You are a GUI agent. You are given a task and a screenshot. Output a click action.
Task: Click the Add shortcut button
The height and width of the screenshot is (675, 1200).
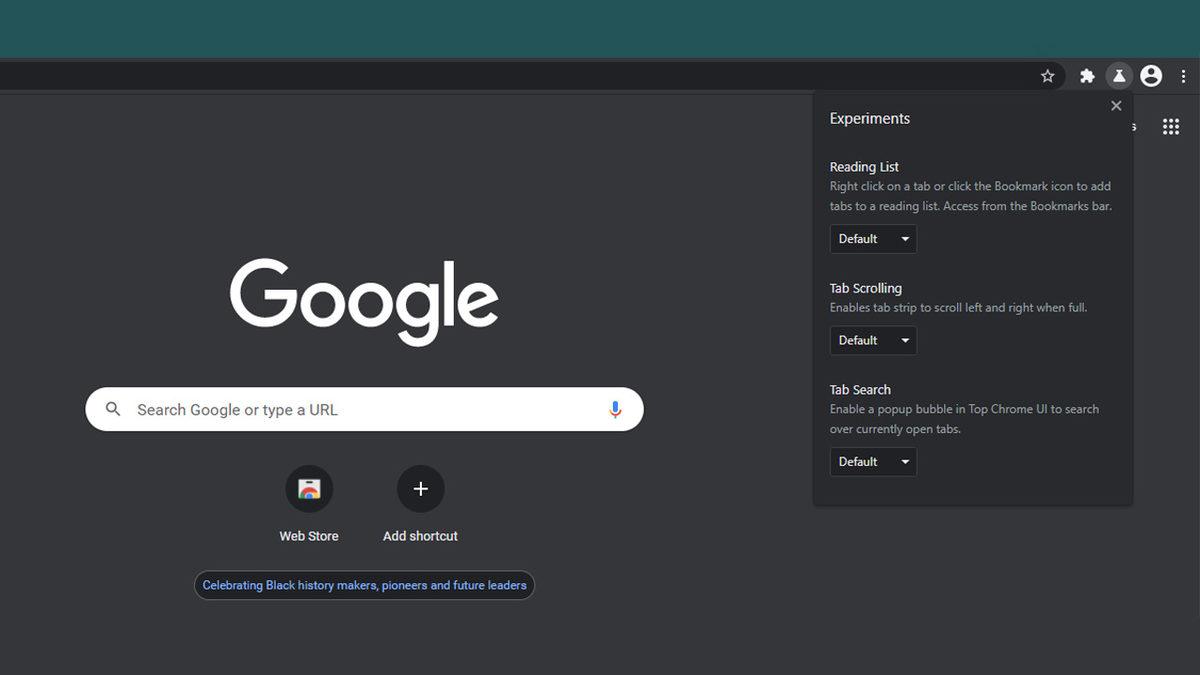click(420, 488)
